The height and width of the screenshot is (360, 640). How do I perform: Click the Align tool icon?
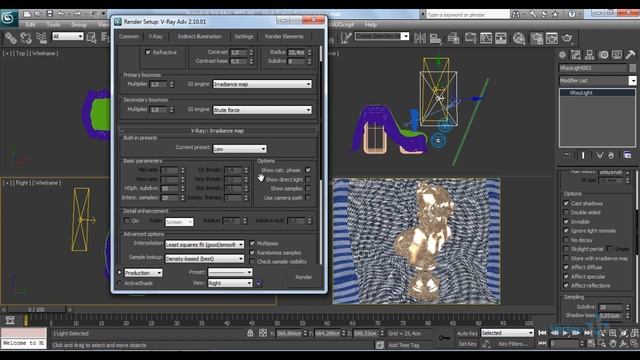(436, 38)
